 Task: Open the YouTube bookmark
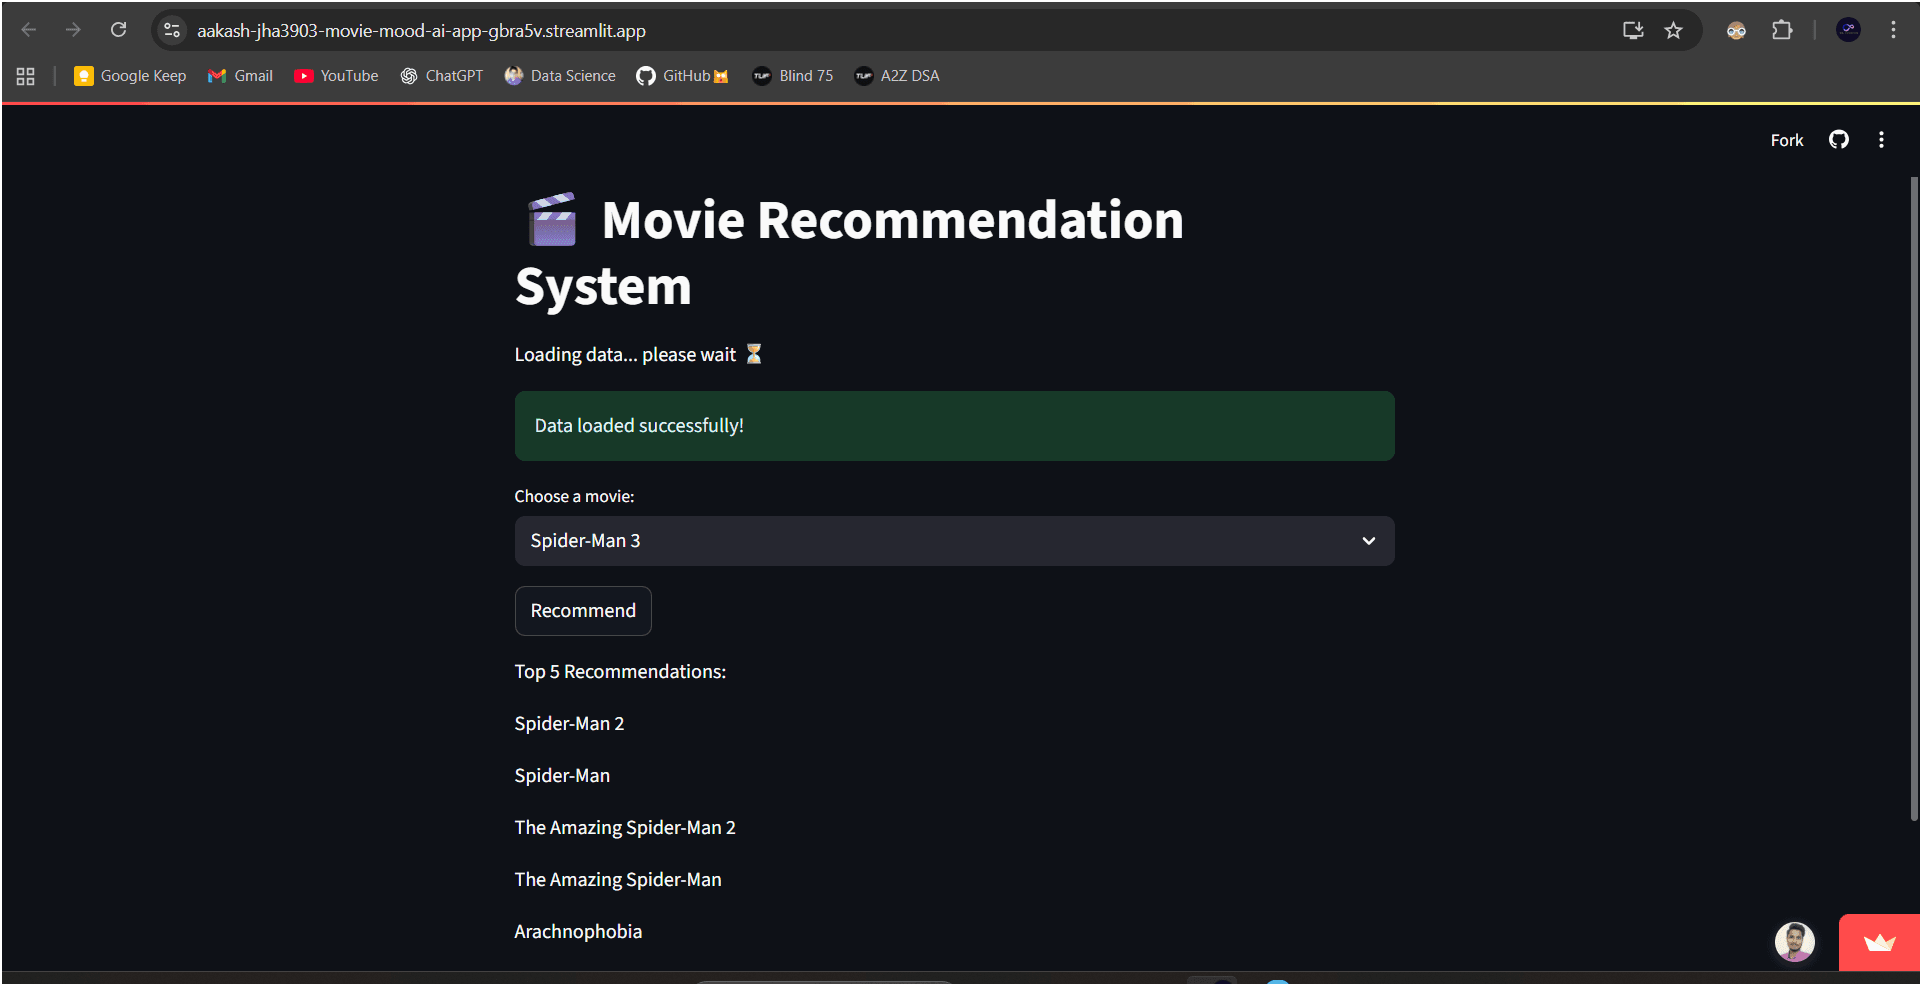(x=336, y=75)
